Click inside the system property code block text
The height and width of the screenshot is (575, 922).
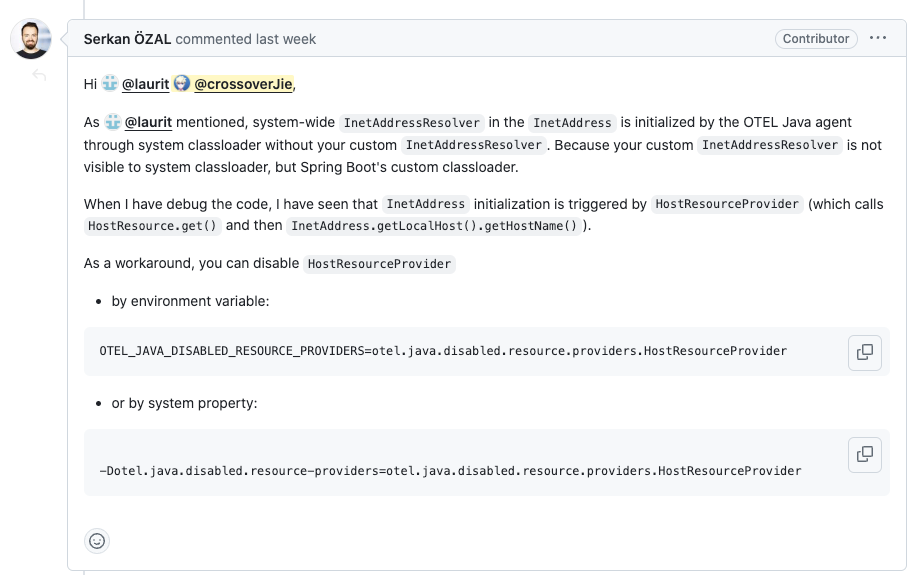coord(450,470)
